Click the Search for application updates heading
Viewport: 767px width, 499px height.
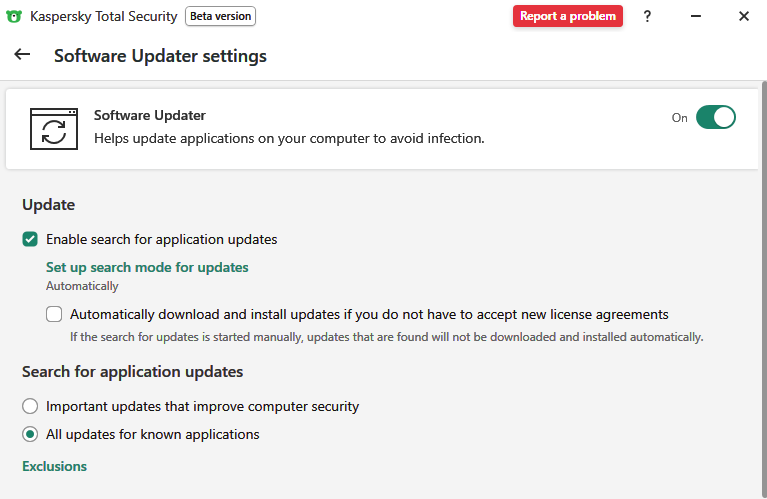point(133,371)
